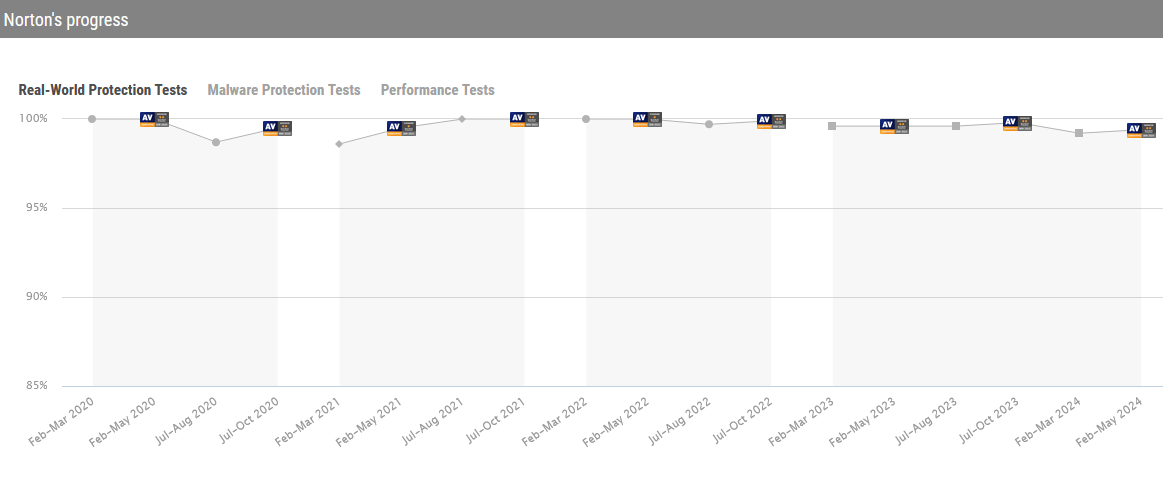
Task: Select the Jul–Aug 2020 dip data point
Action: [216, 142]
